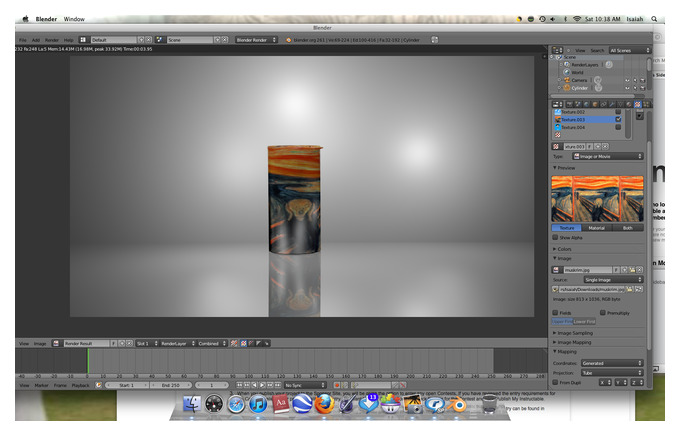
Task: Expand the Colors panel
Action: [x=562, y=249]
